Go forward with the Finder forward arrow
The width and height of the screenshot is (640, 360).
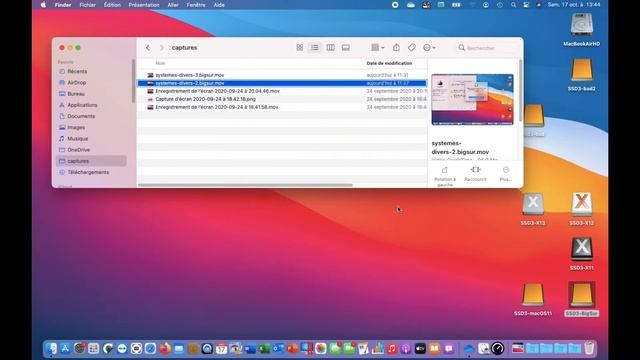tap(162, 48)
